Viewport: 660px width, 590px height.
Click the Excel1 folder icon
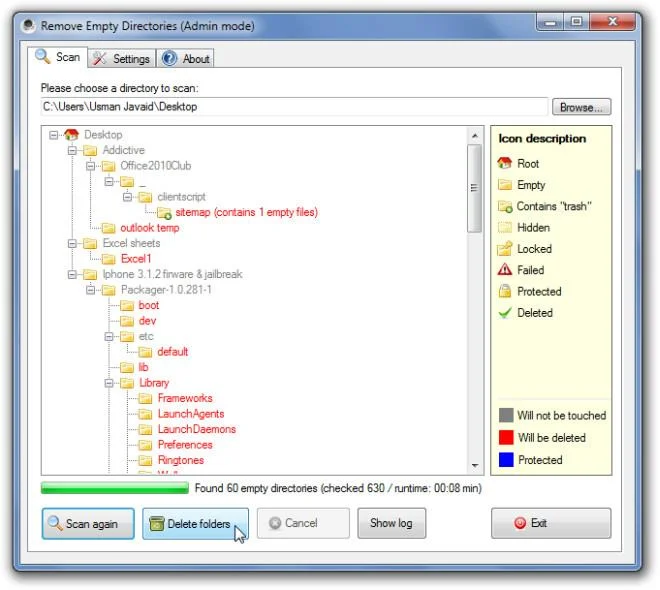[x=108, y=259]
